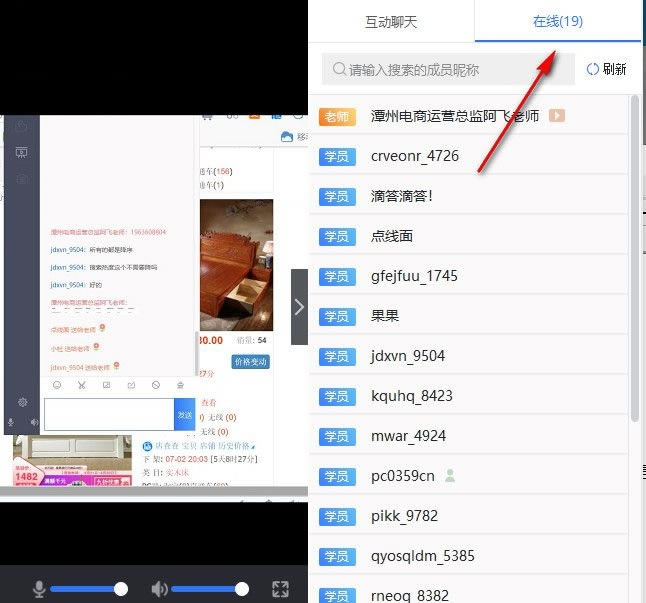Mute the speaker icon in bottom bar

(159, 589)
